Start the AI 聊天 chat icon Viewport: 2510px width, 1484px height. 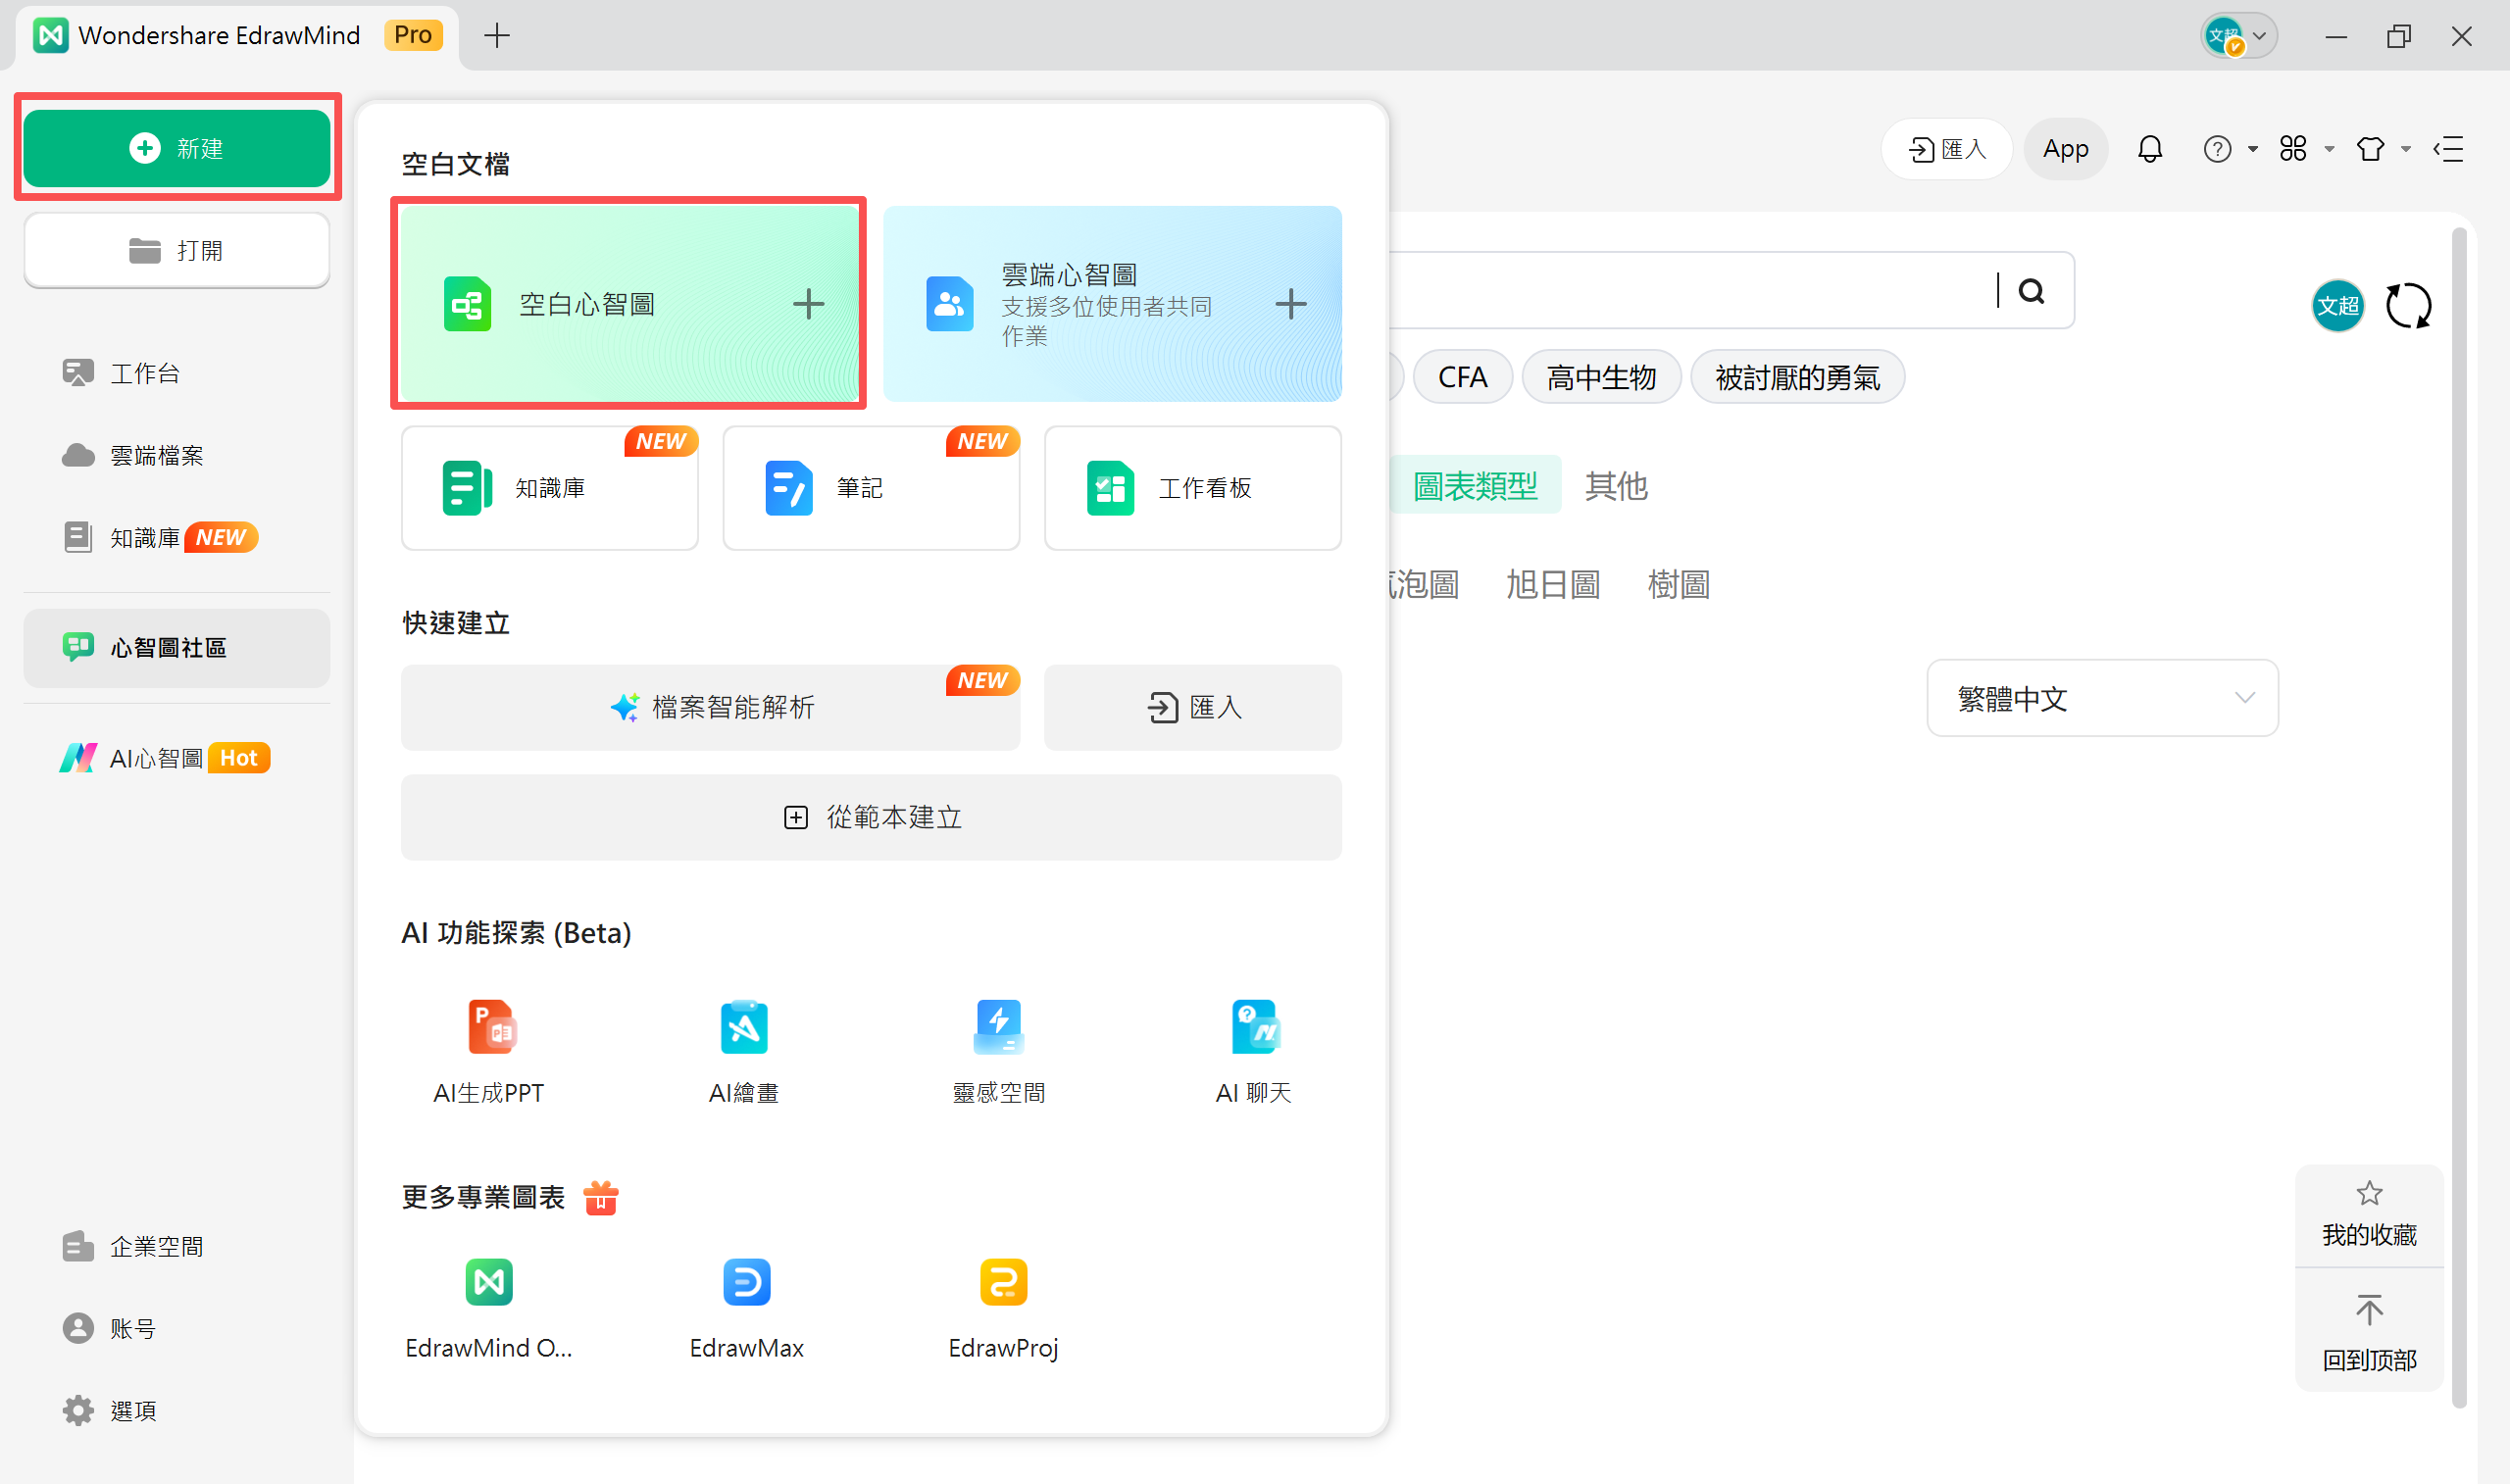click(x=1254, y=1027)
